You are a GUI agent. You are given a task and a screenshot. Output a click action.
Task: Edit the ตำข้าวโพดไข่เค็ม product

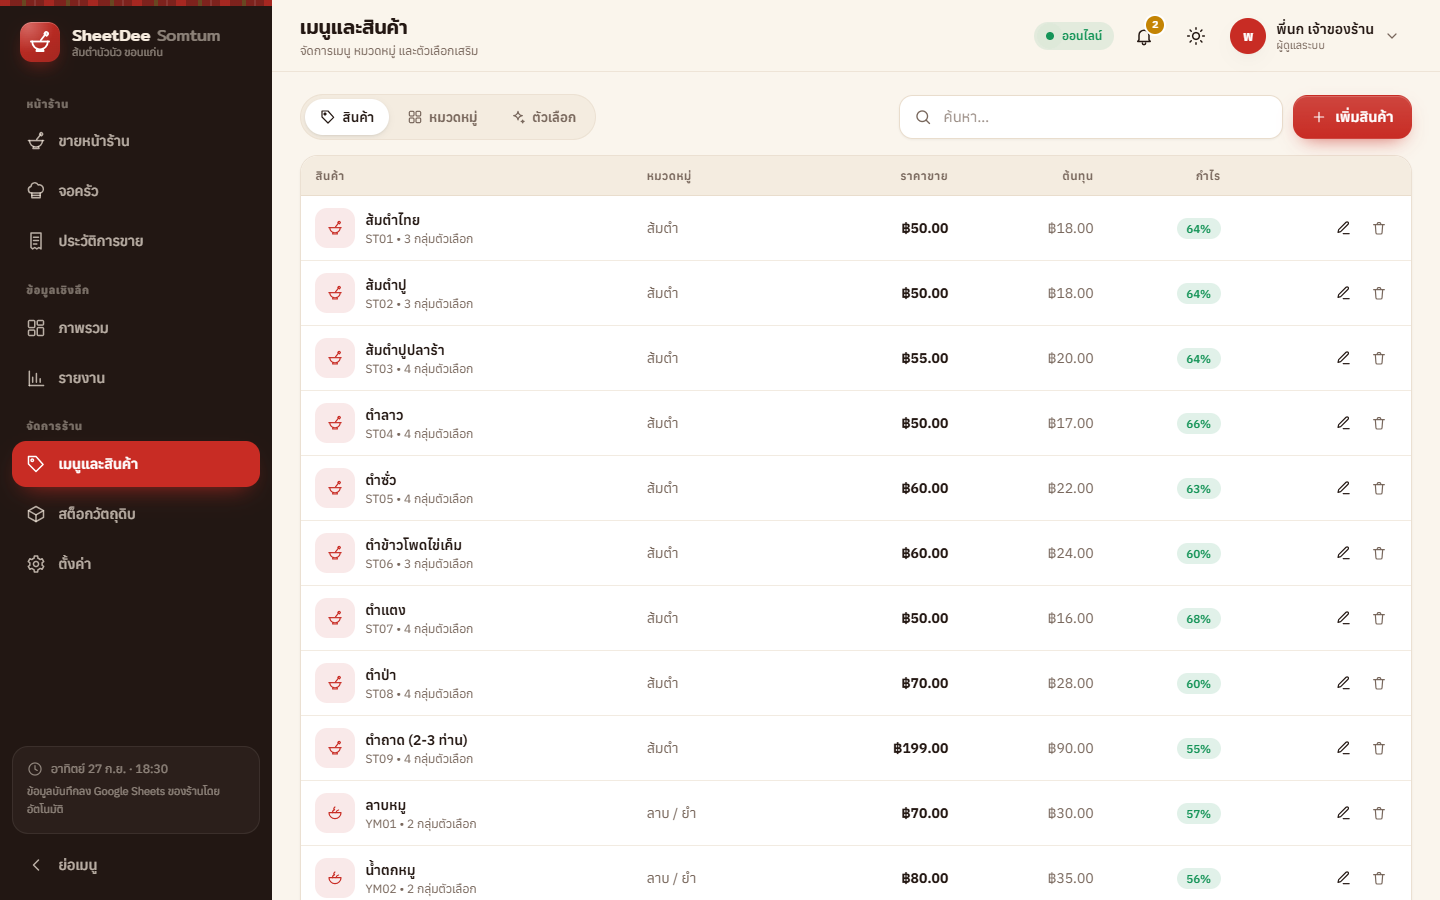click(1343, 553)
